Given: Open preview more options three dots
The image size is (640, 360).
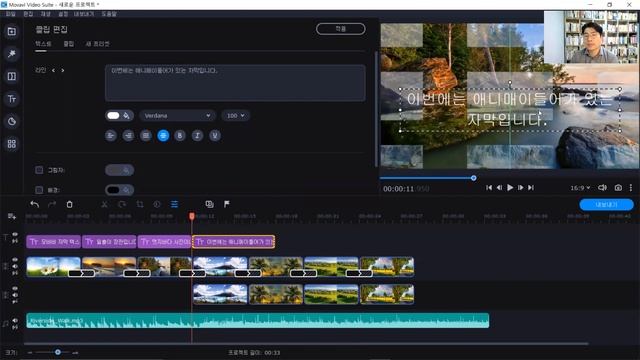Looking at the screenshot, I should (631, 188).
